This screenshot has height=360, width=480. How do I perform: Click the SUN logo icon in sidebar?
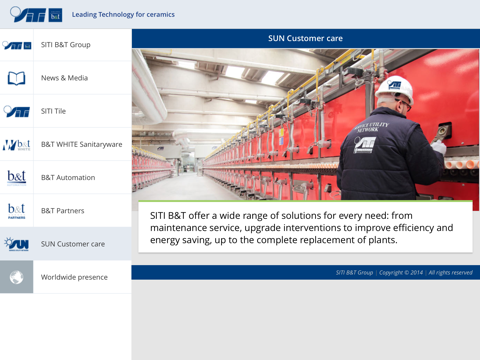[17, 244]
